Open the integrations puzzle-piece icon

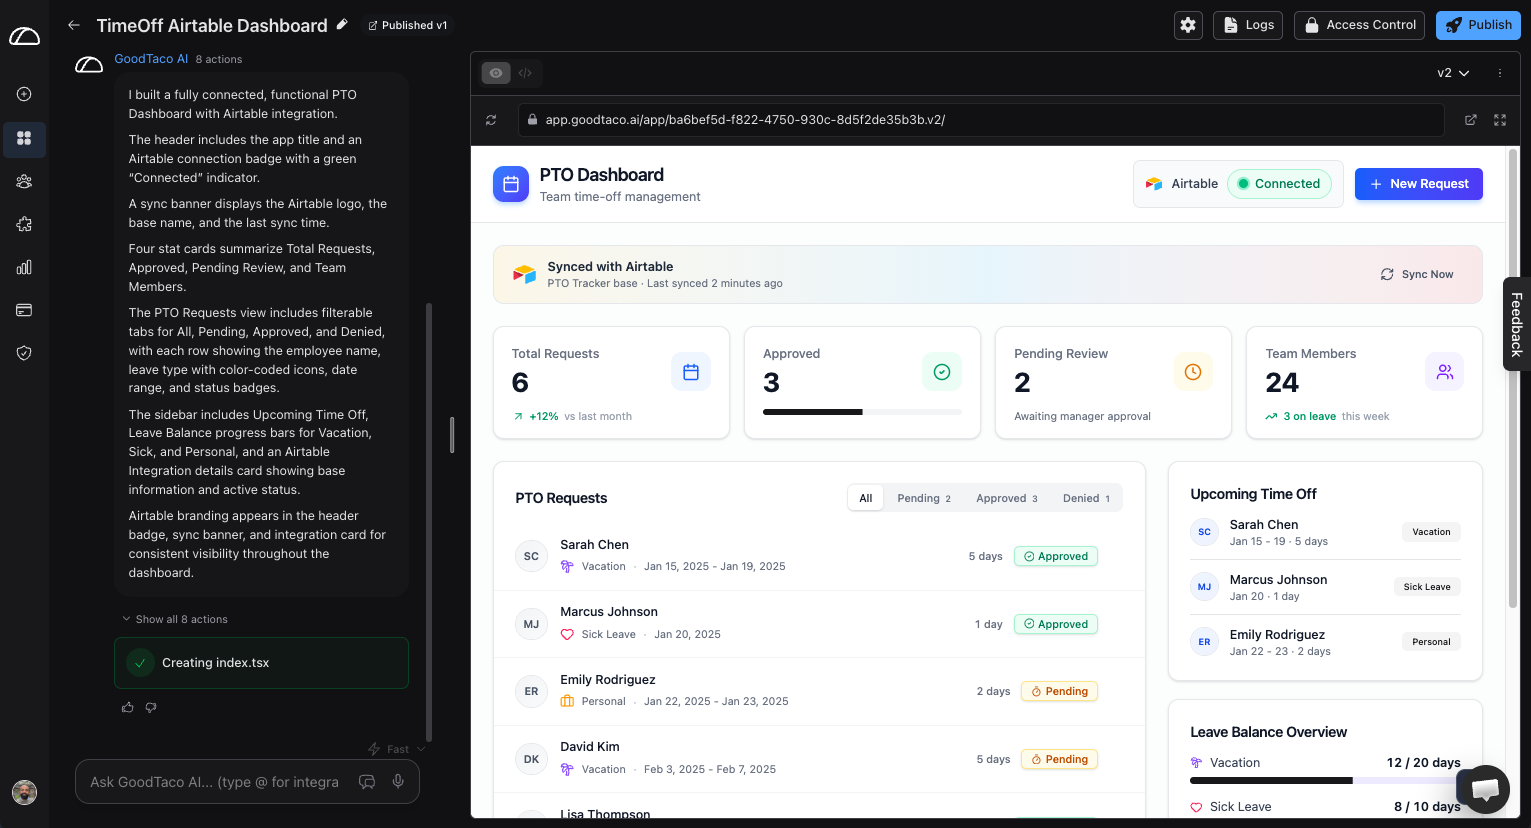[x=24, y=224]
